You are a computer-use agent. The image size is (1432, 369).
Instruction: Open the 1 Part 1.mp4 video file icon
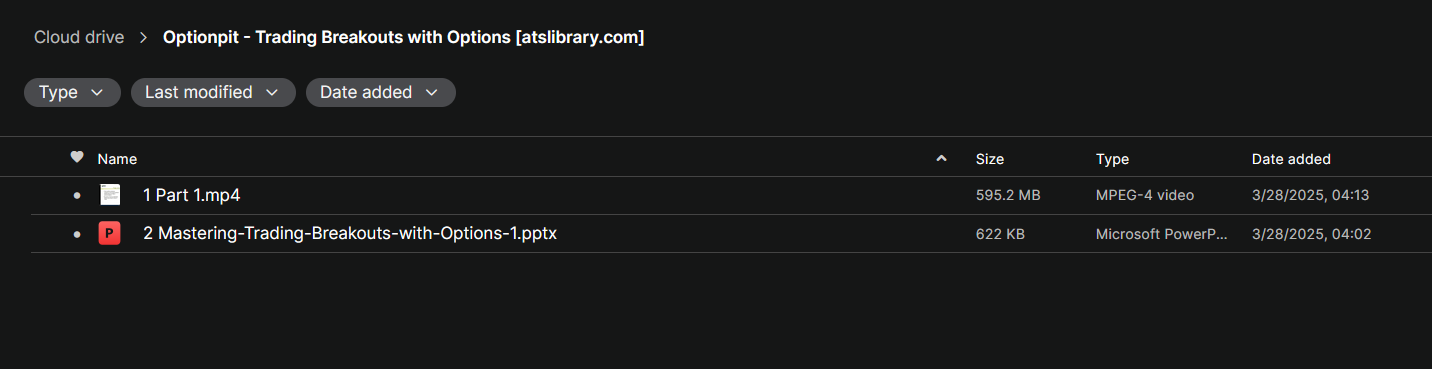pyautogui.click(x=110, y=195)
